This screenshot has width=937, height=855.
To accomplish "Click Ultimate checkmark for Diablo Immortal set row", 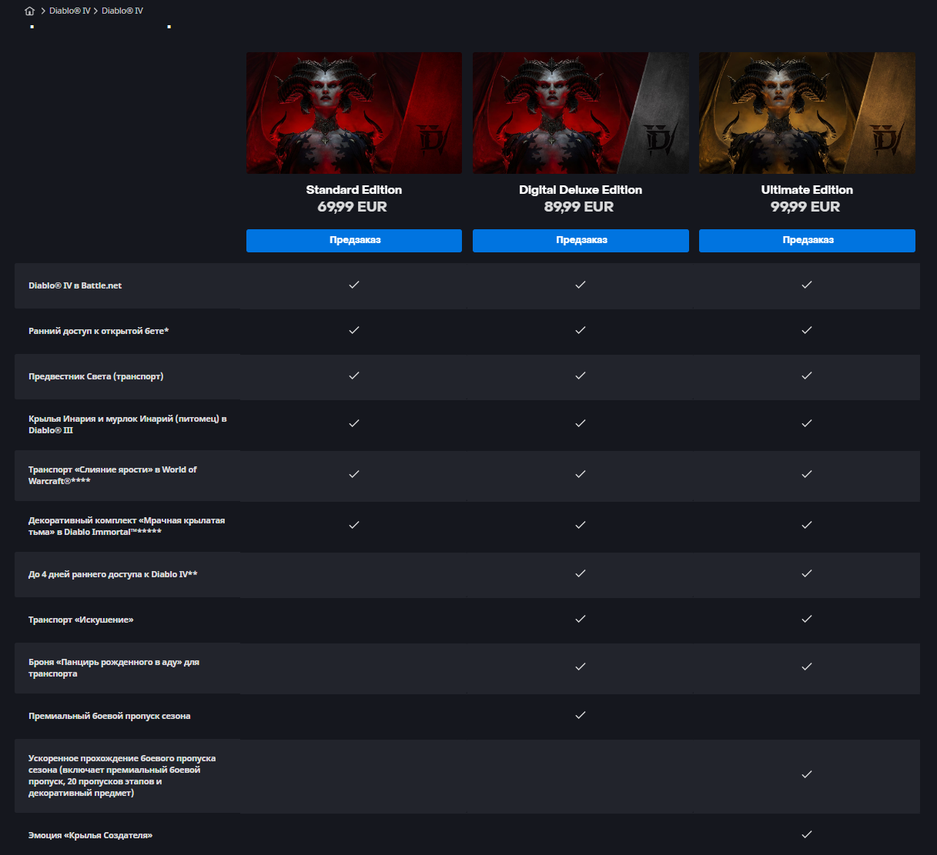I will point(807,525).
